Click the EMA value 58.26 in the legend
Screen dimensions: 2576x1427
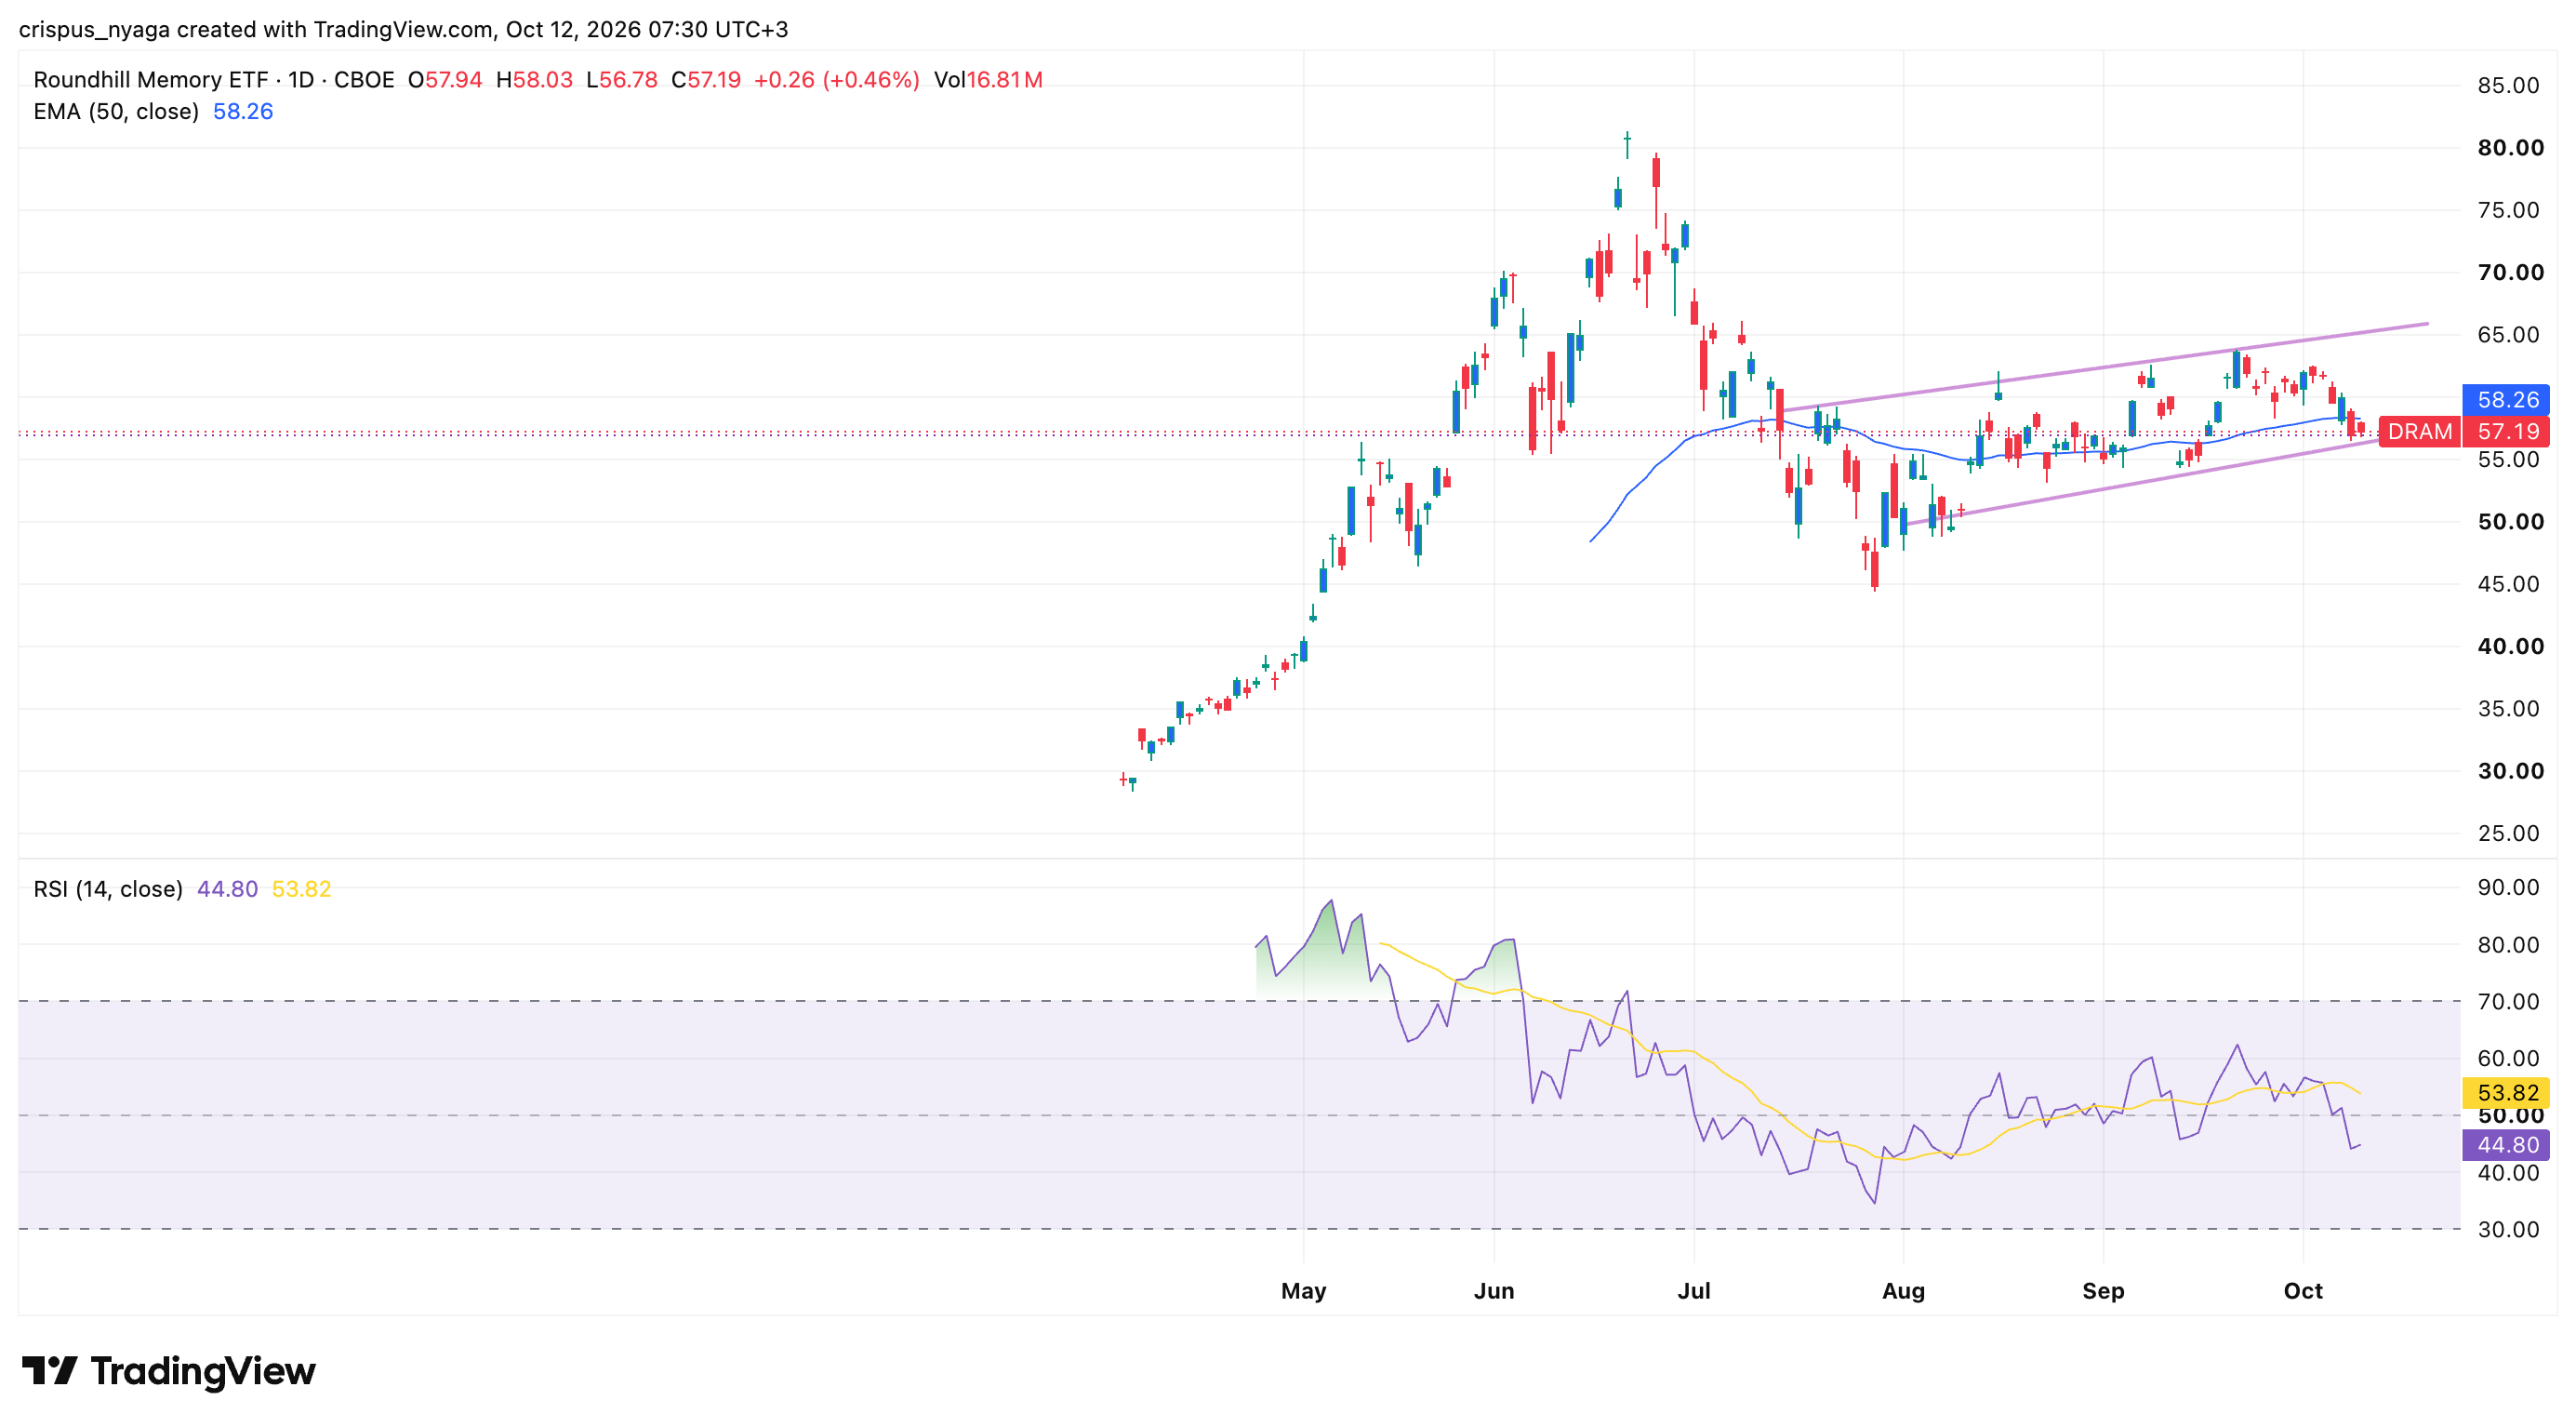pyautogui.click(x=243, y=112)
